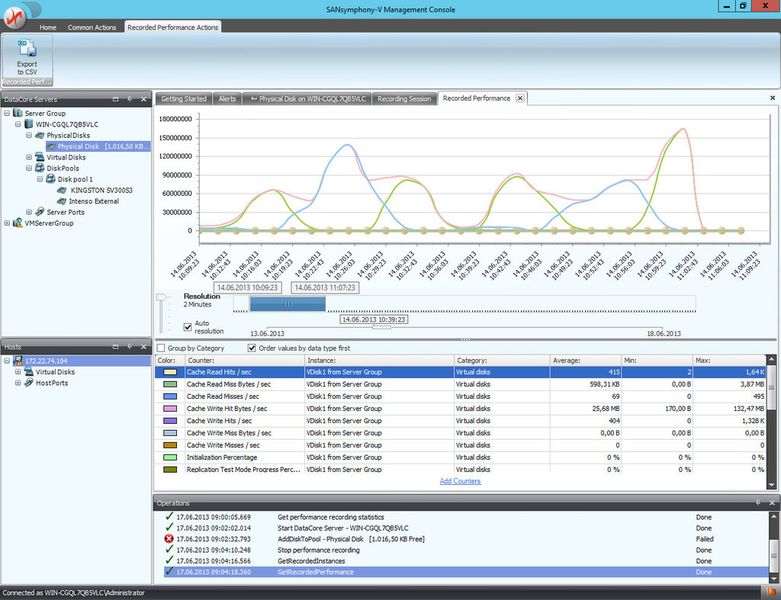Click the Physical Disks folder icon
781x600 pixels.
40,135
